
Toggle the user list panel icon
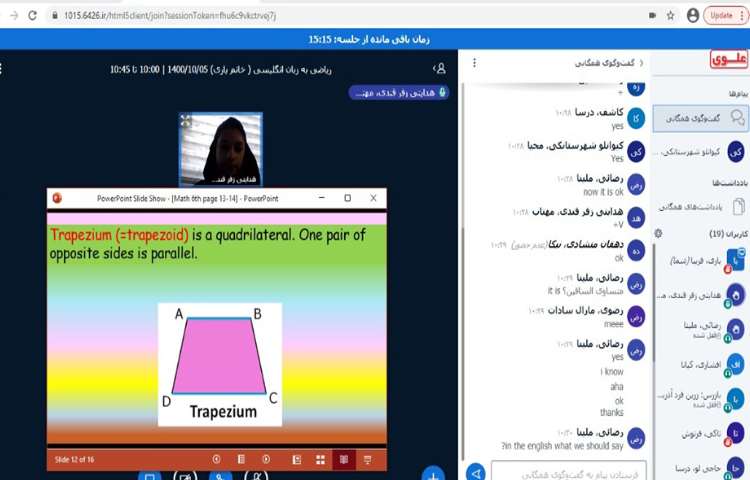440,69
